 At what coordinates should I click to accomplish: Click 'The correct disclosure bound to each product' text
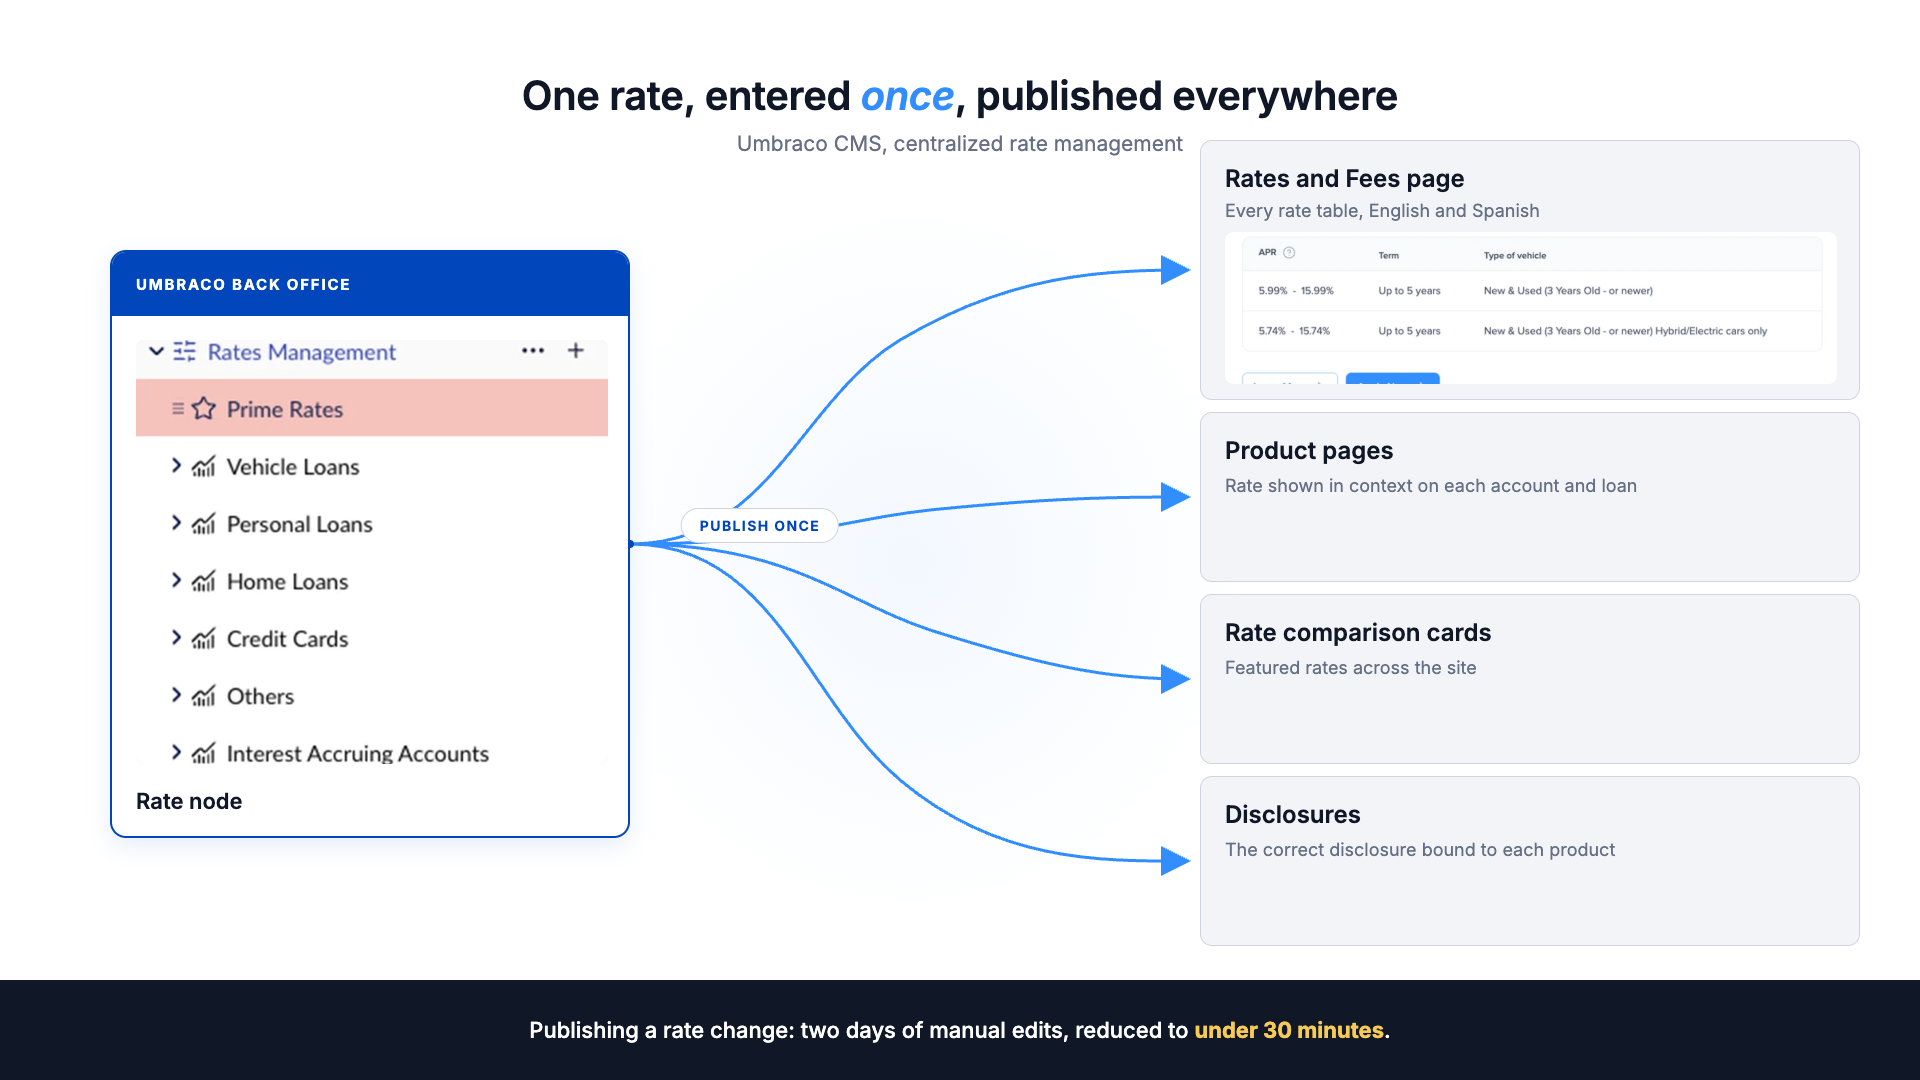(x=1420, y=850)
